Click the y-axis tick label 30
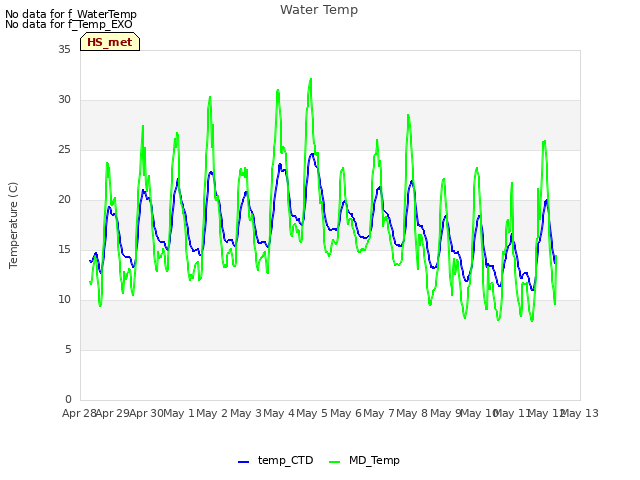The image size is (640, 480). tap(64, 100)
